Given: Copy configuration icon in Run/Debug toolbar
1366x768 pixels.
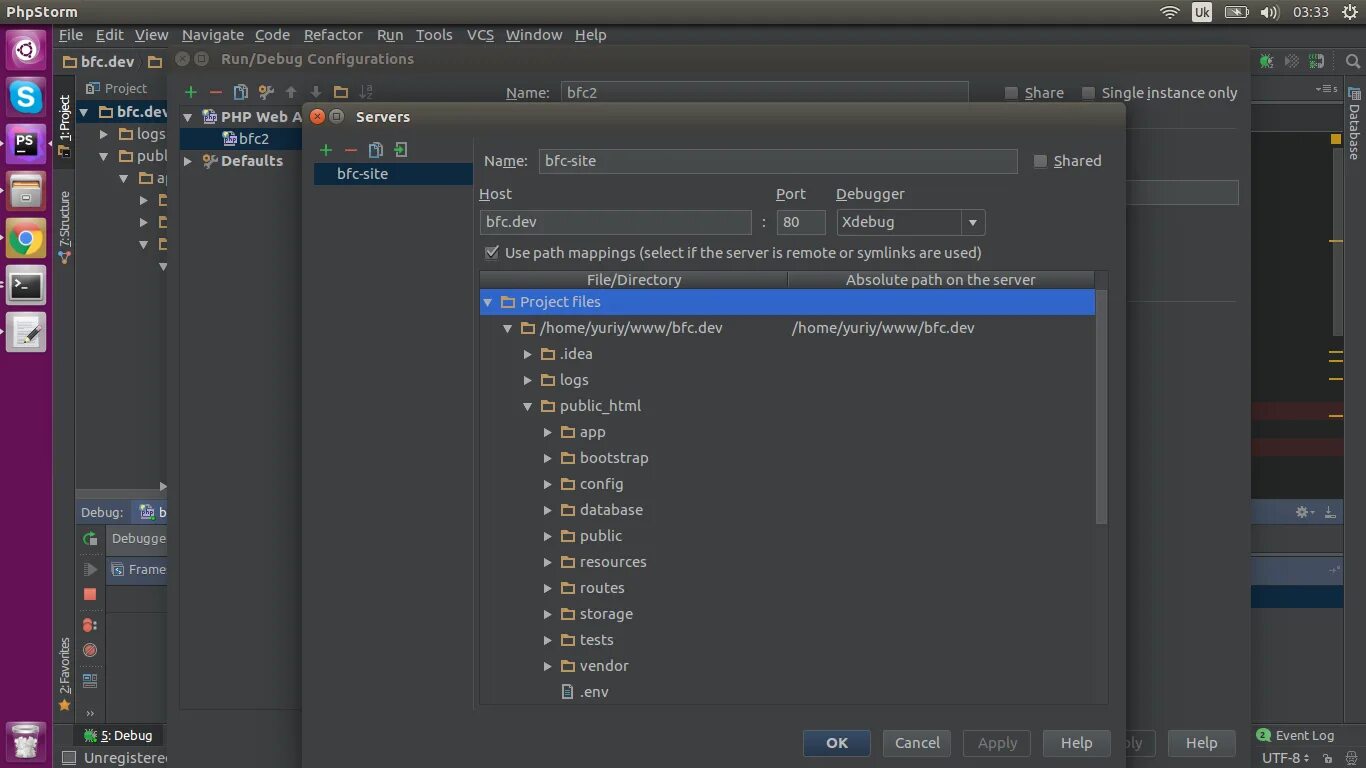Looking at the screenshot, I should point(241,92).
